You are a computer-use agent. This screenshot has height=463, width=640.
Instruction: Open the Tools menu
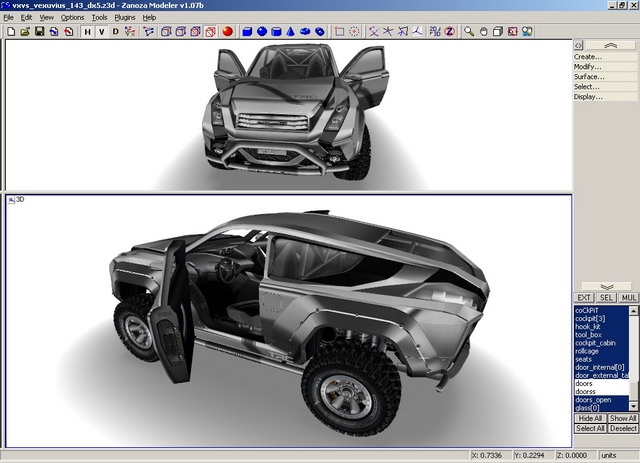pyautogui.click(x=99, y=18)
